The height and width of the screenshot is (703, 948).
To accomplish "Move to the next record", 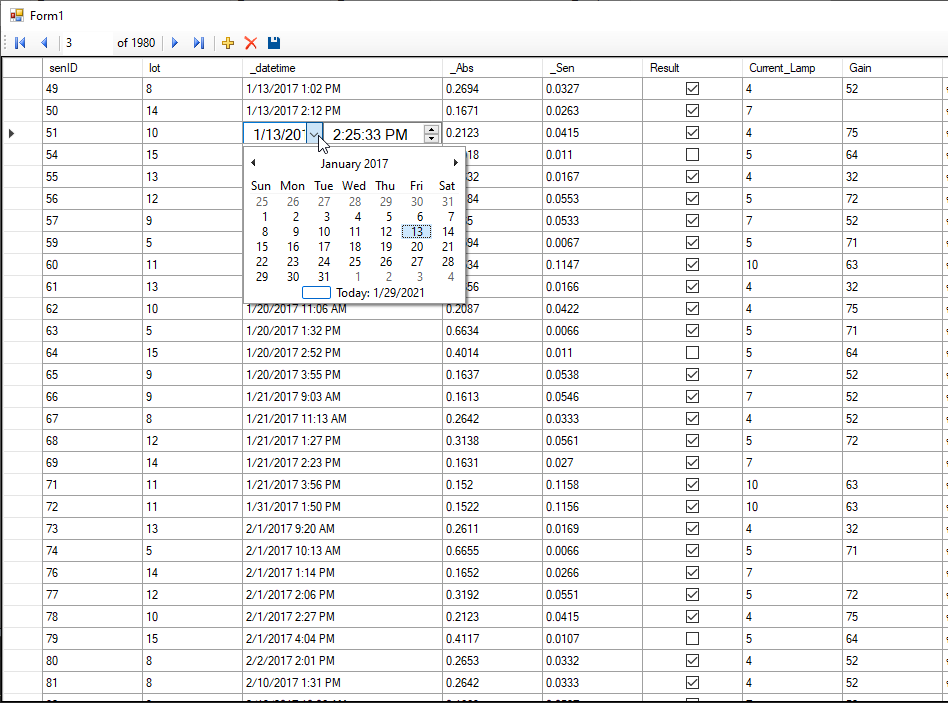I will pyautogui.click(x=175, y=43).
